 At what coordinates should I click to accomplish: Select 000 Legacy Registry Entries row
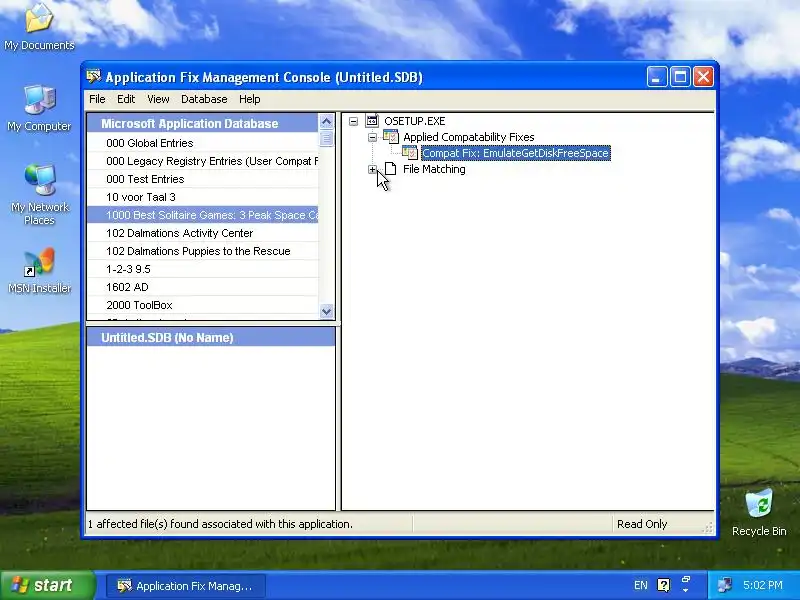(x=203, y=161)
